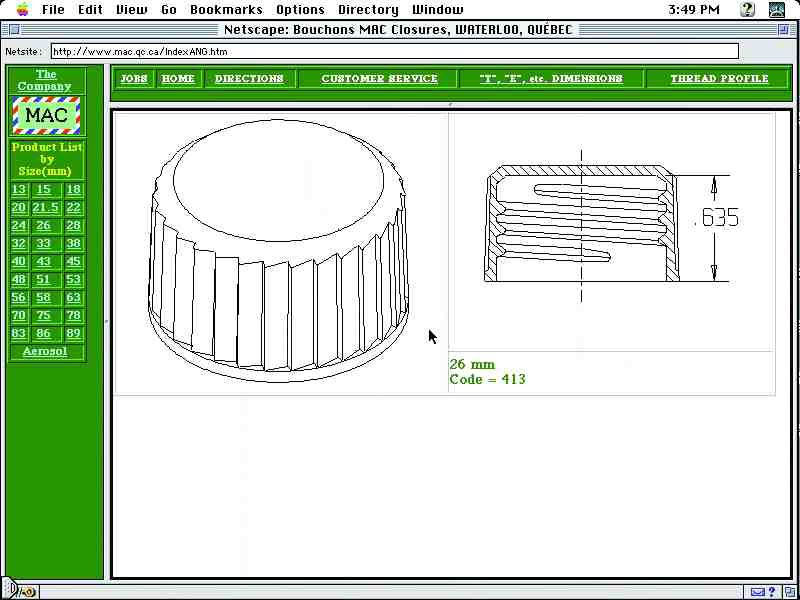
Task: Select size 43 in product list
Action: pos(44,262)
